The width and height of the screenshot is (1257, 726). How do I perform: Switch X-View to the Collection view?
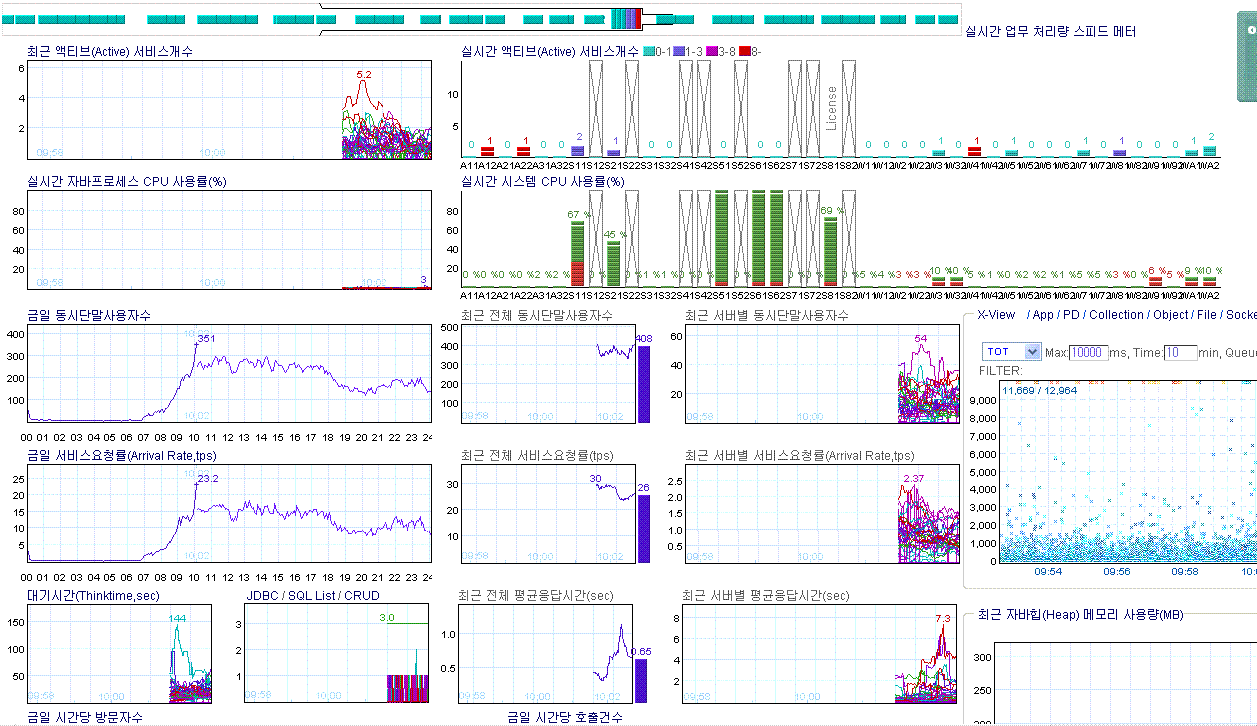[1117, 314]
